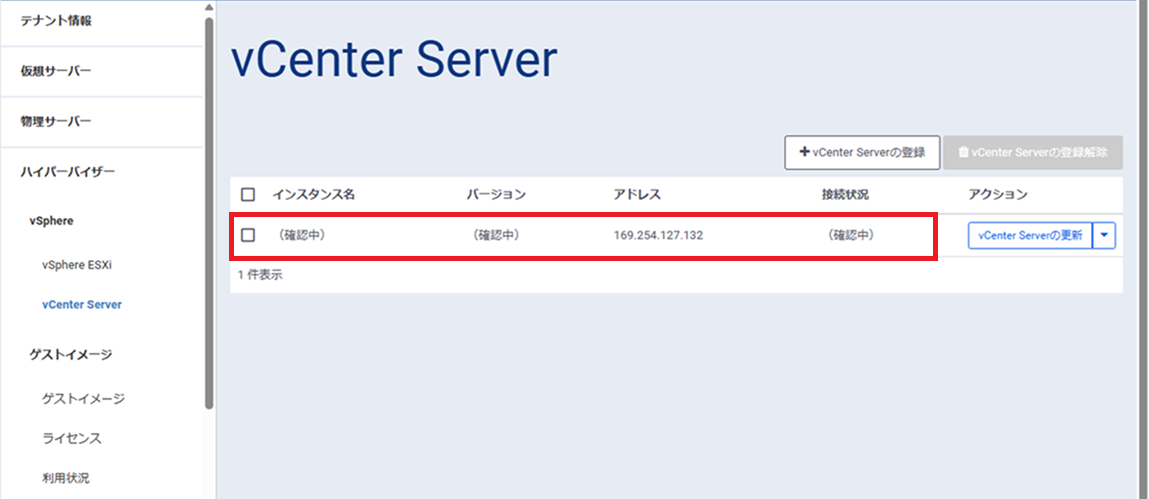Image resolution: width=1149 pixels, height=499 pixels.
Task: Select vCenter Server sidebar item
Action: pyautogui.click(x=82, y=304)
